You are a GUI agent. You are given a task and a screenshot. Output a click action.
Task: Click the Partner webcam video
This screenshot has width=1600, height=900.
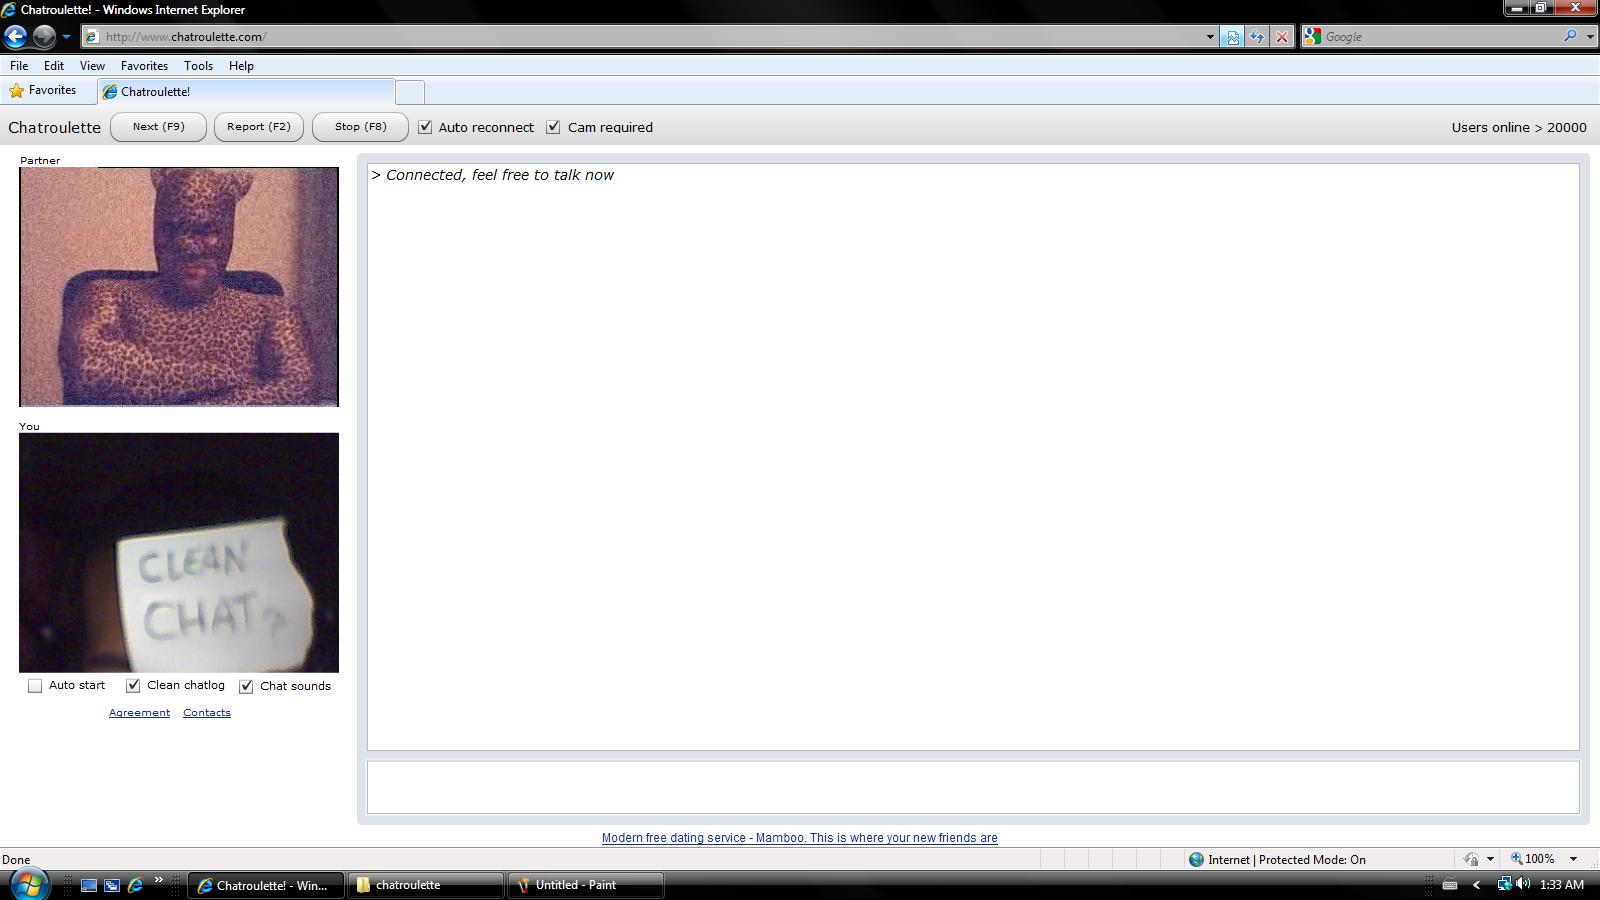pyautogui.click(x=179, y=287)
